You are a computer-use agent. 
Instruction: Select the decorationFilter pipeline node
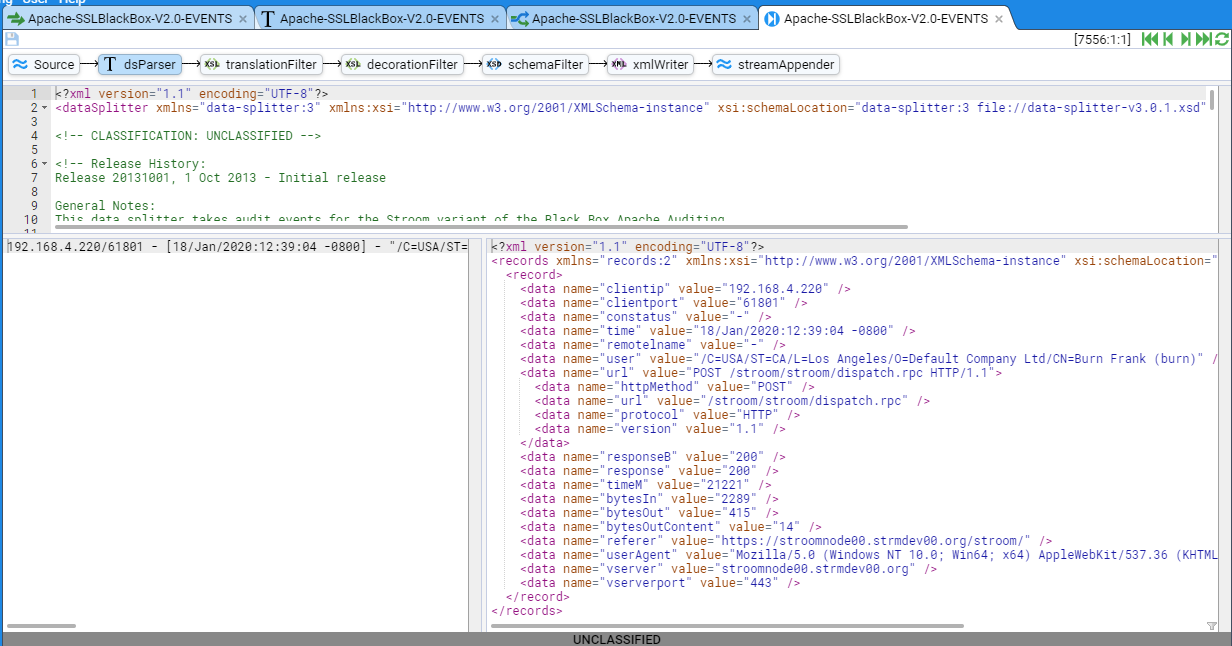point(402,65)
